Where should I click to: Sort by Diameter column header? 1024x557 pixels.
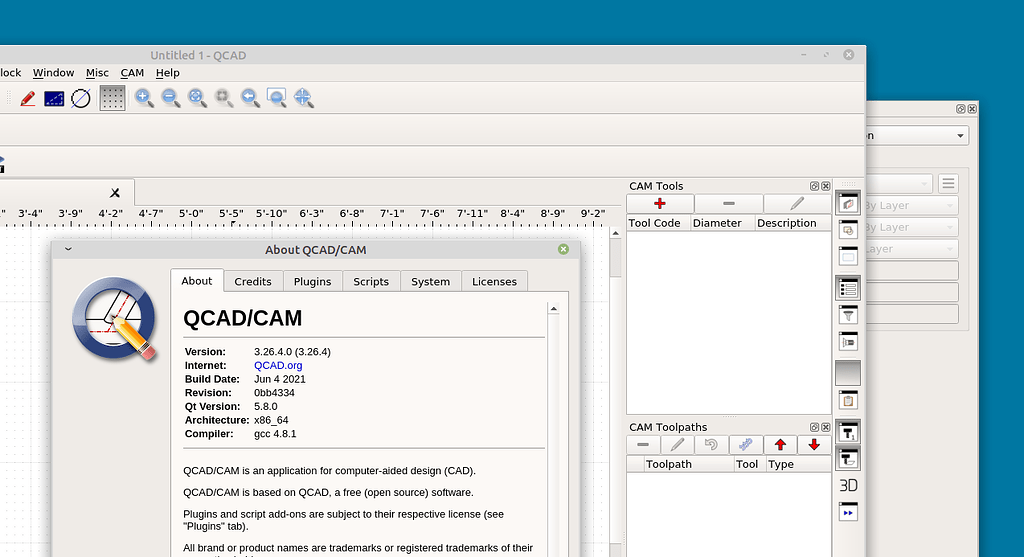click(x=722, y=223)
